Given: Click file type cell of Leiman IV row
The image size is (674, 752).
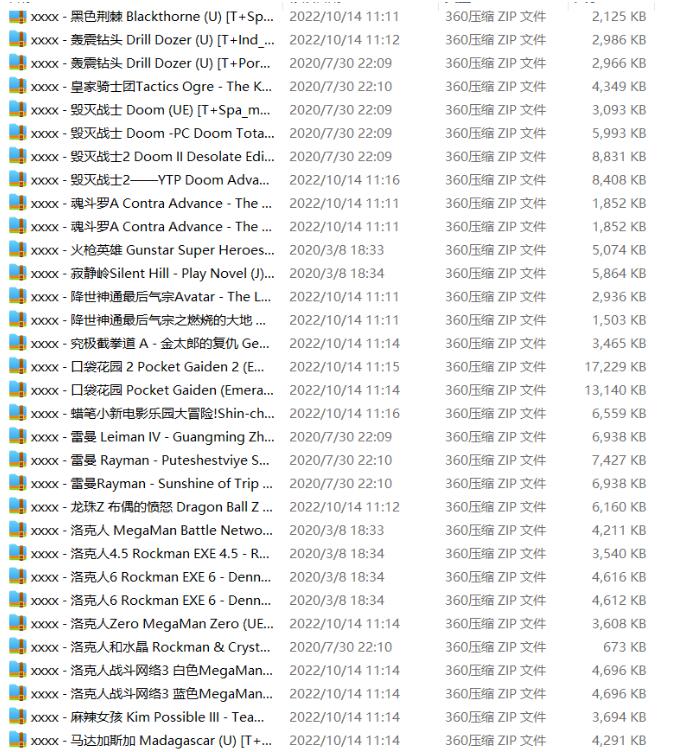Looking at the screenshot, I should click(495, 437).
